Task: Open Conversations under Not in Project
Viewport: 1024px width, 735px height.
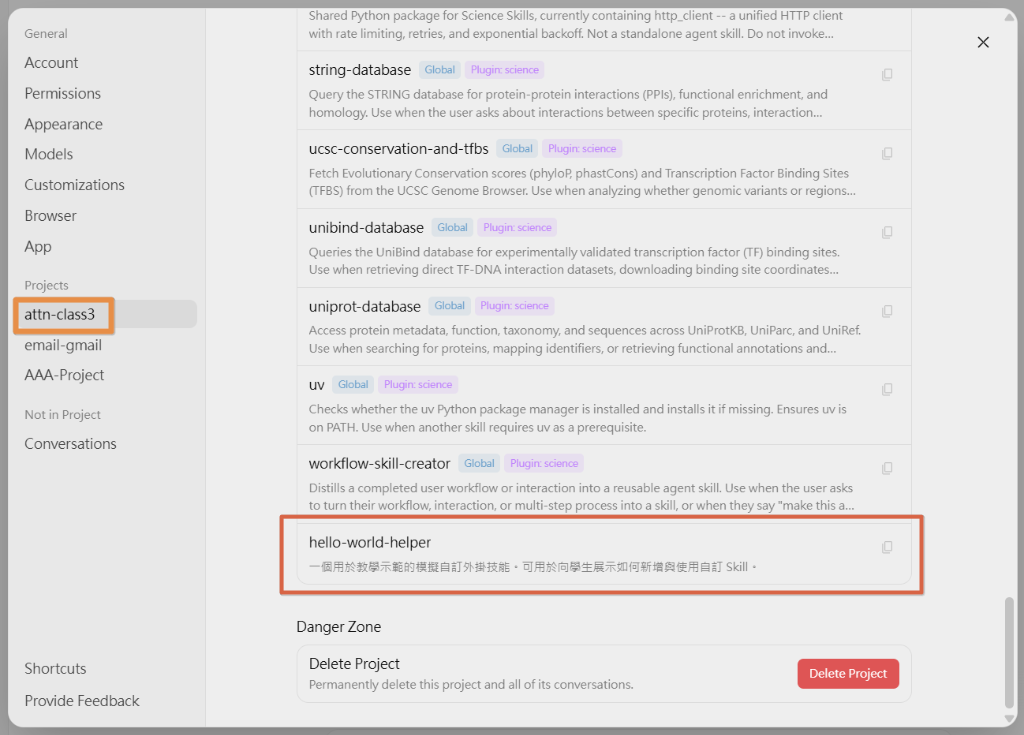Action: tap(71, 444)
